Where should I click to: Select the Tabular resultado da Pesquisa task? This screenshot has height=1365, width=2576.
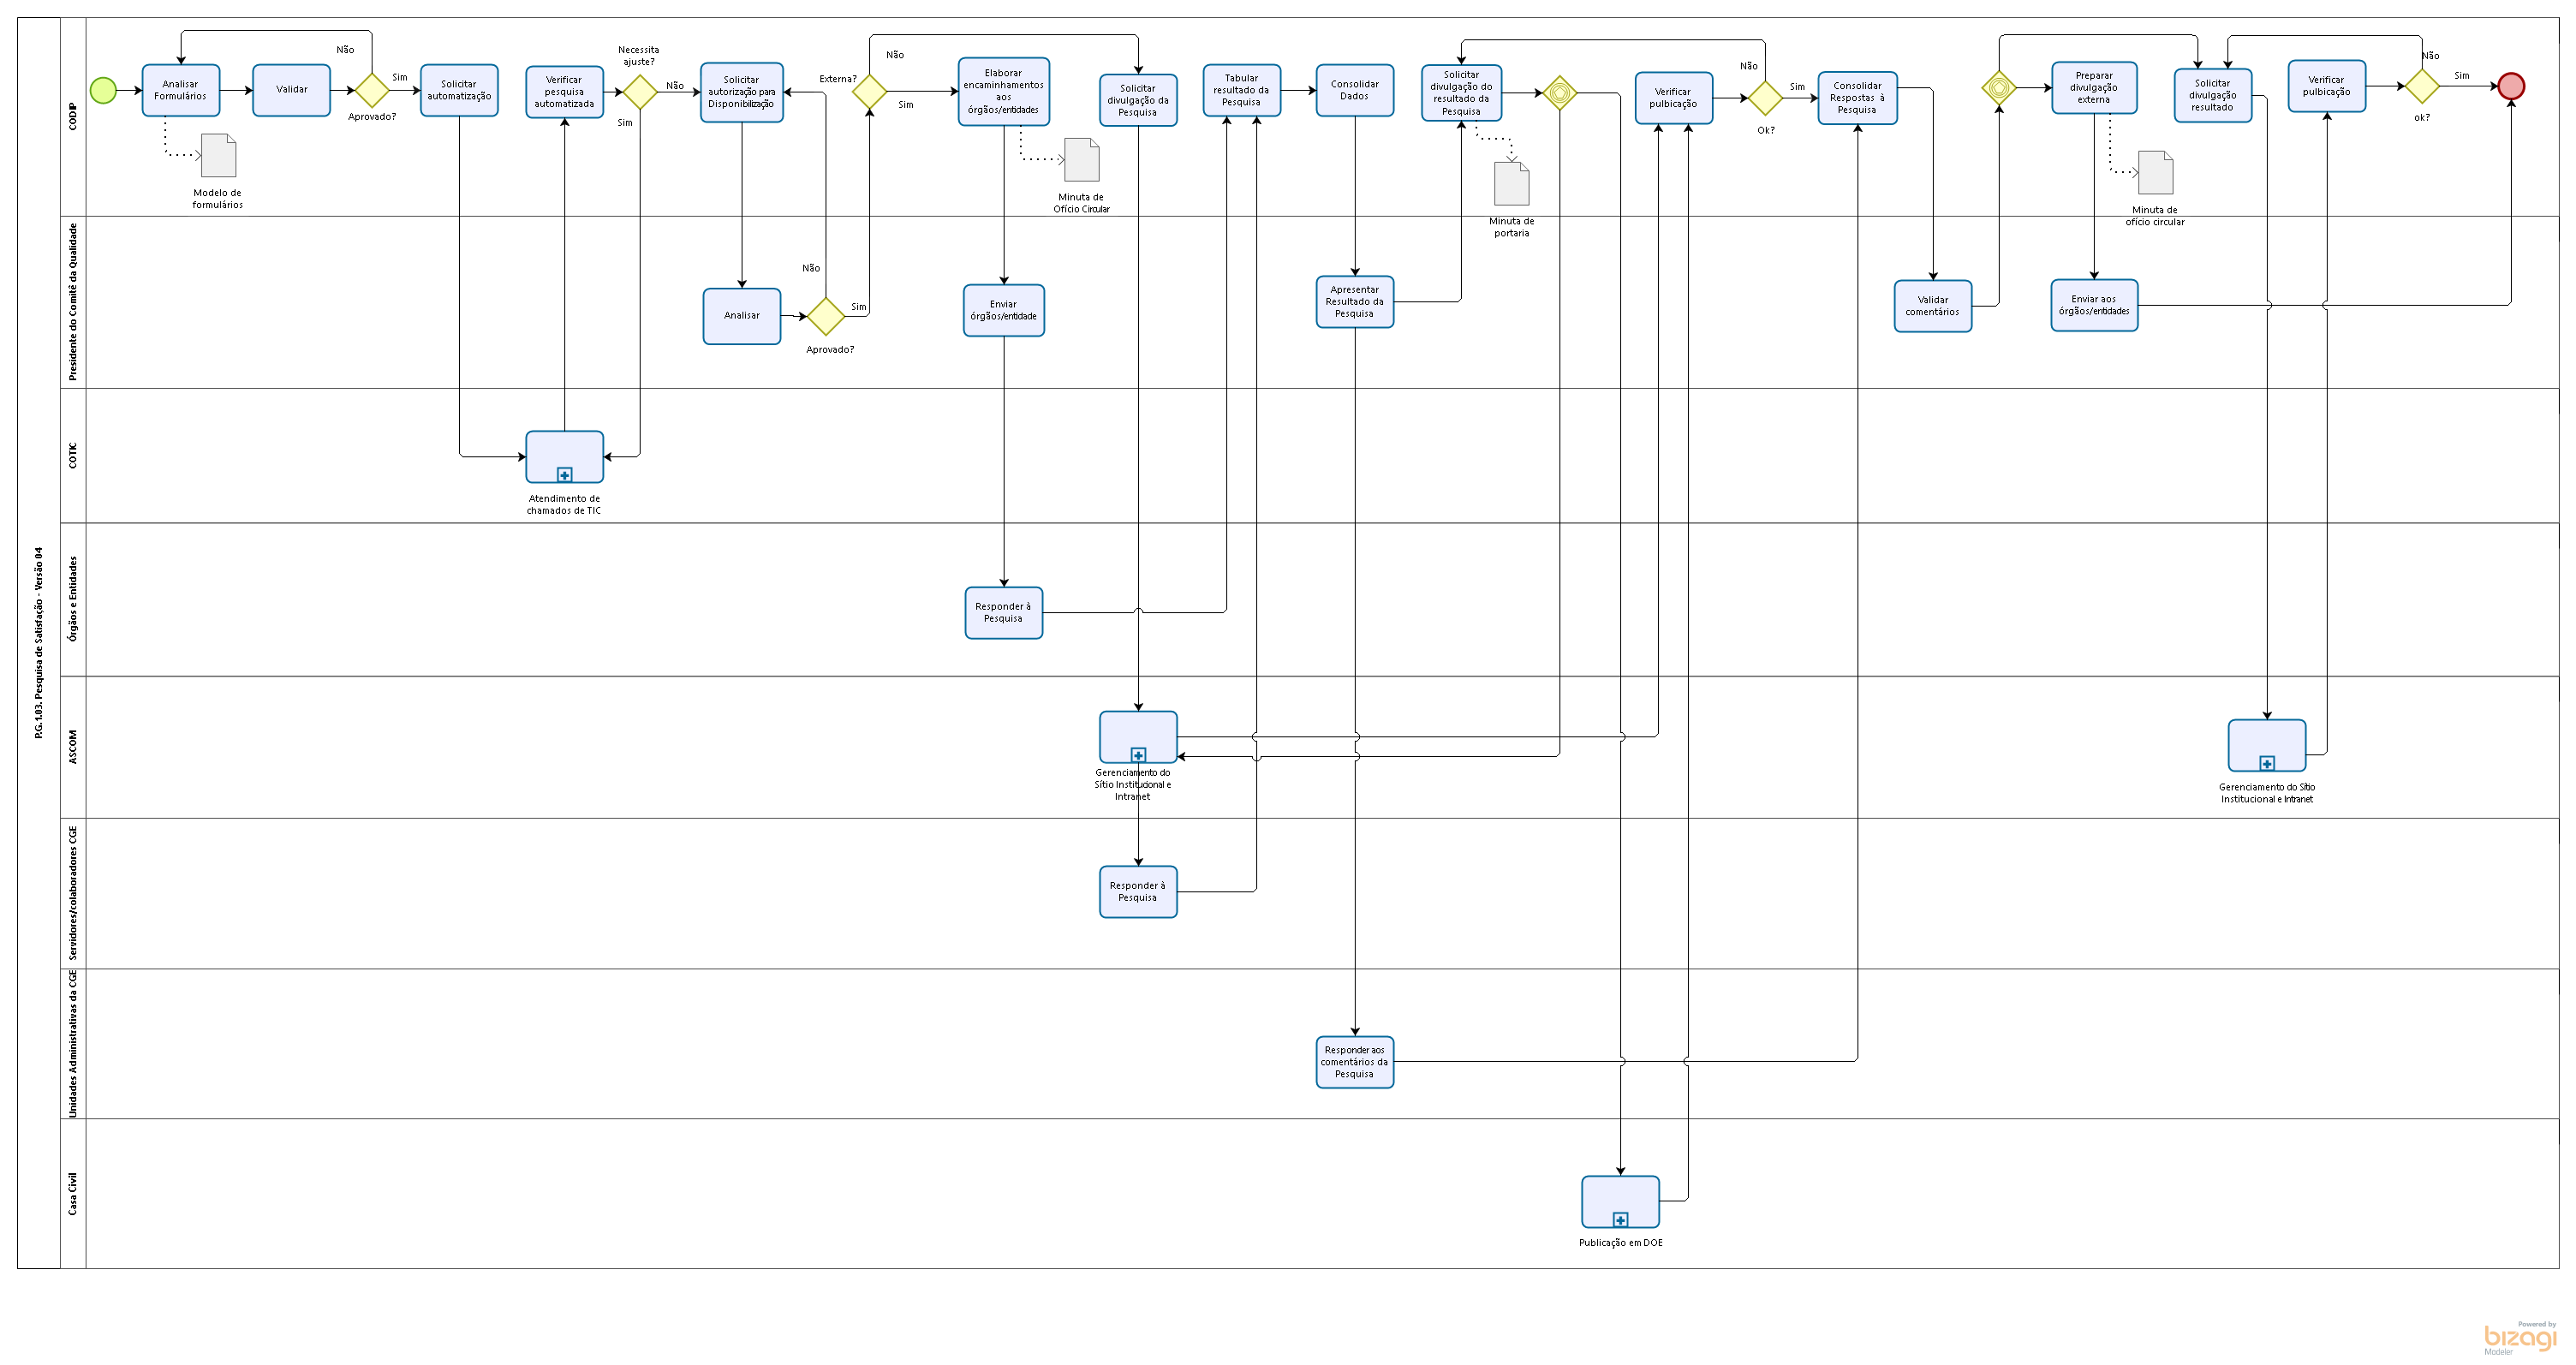1241,90
